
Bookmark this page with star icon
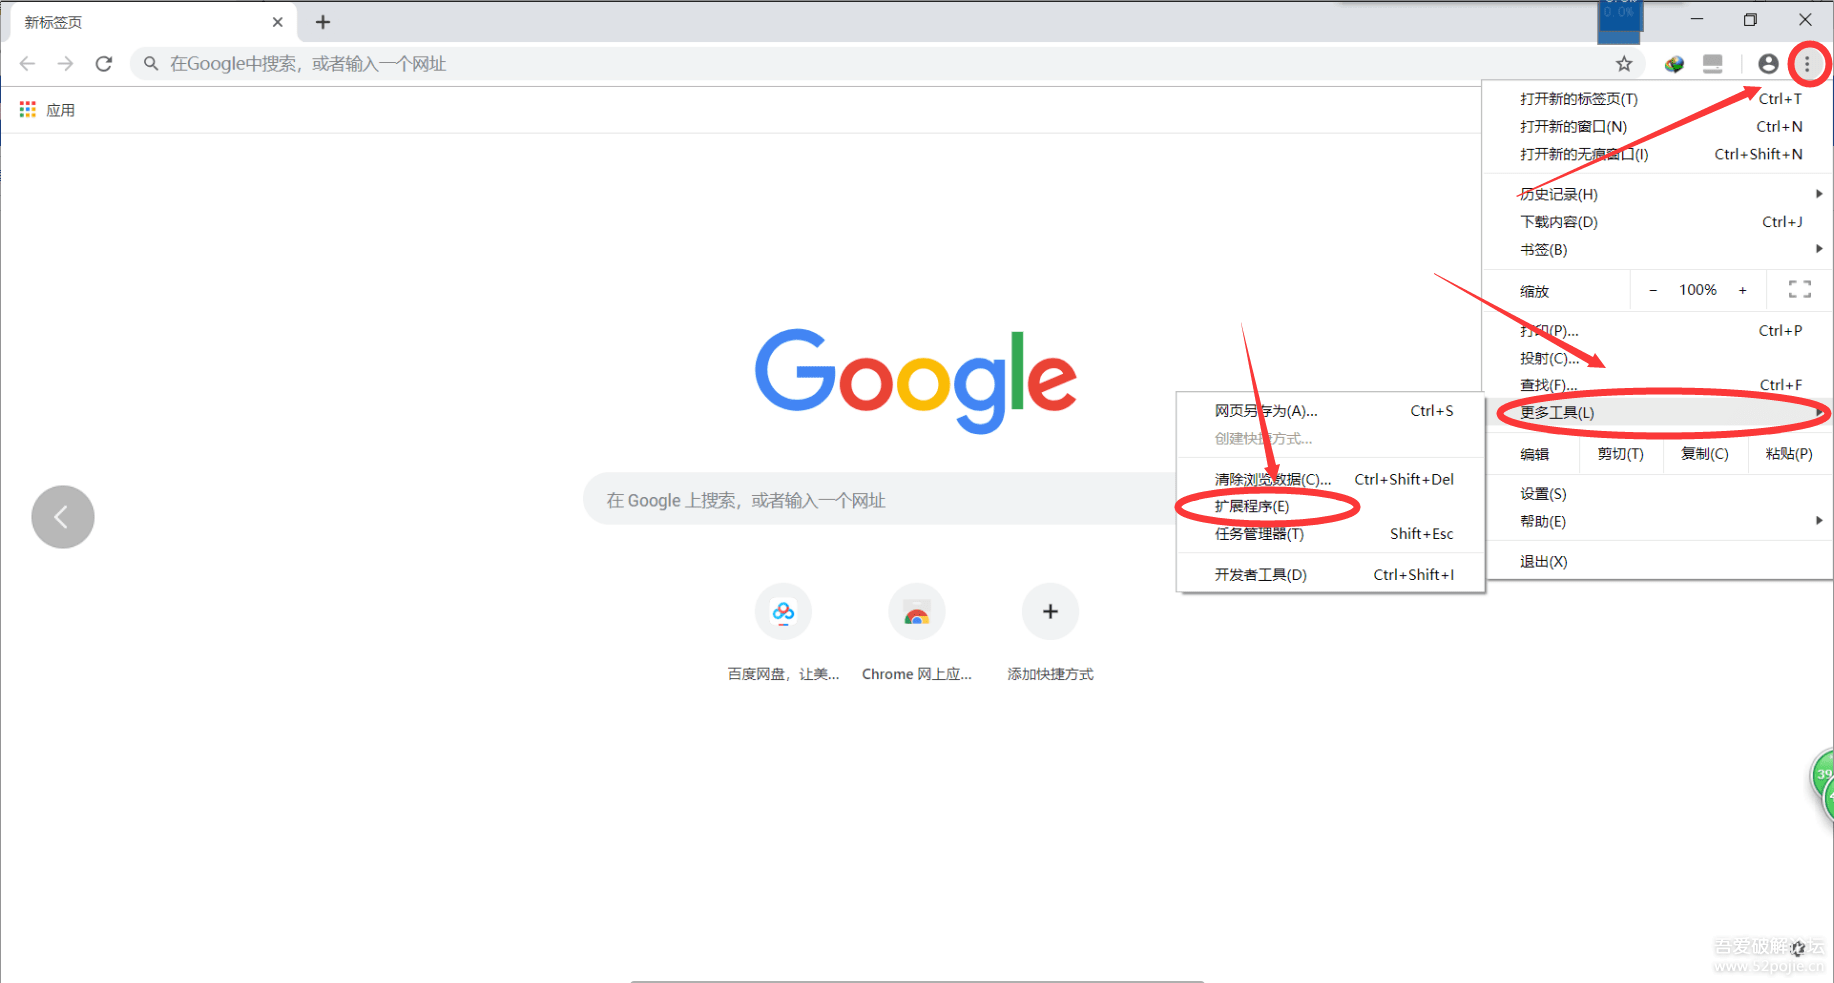coord(1624,64)
